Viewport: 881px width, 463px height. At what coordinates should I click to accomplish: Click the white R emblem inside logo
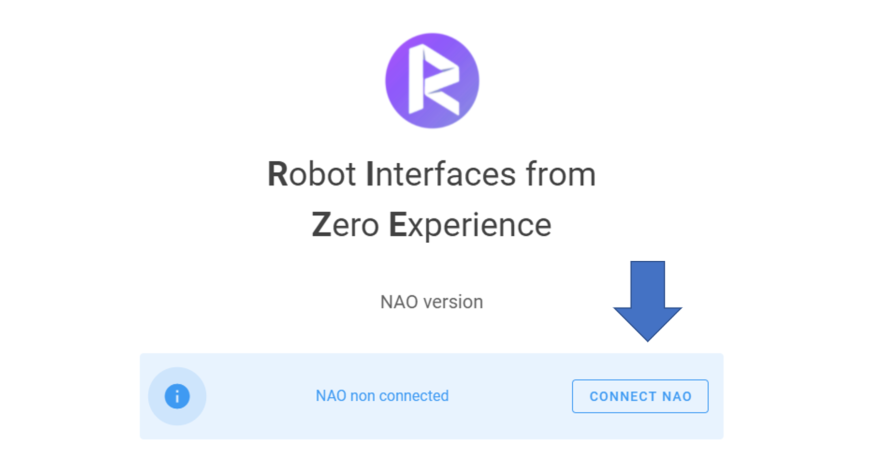(433, 79)
